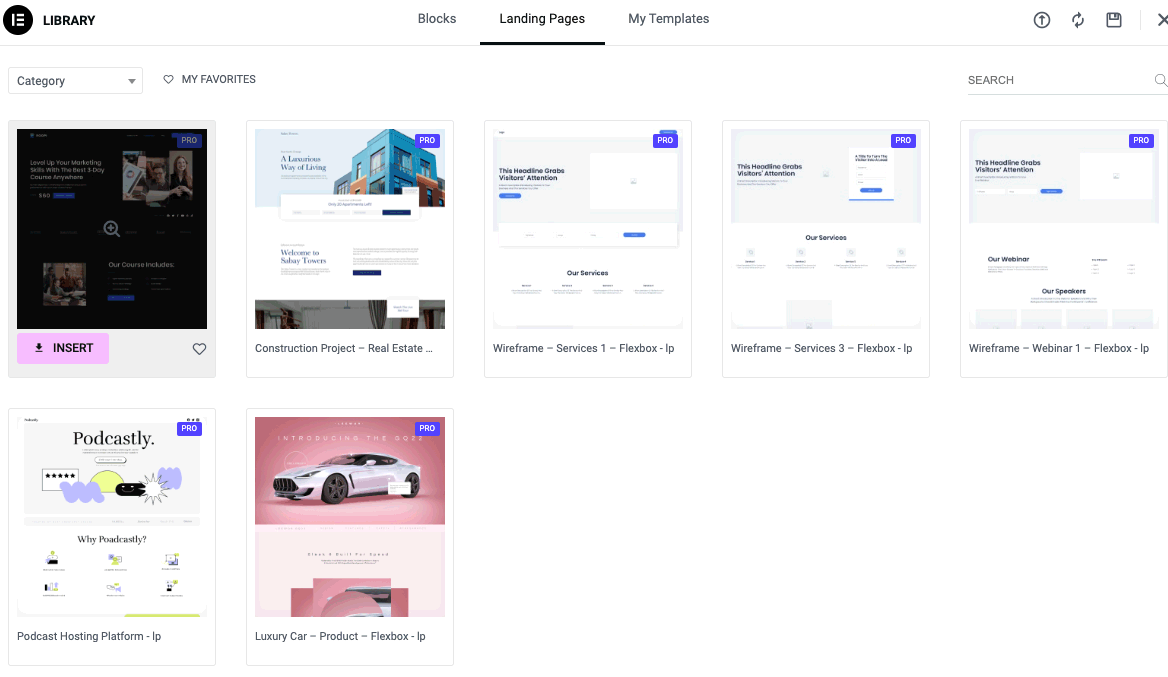Click the save template floppy icon
The width and height of the screenshot is (1168, 677).
coord(1114,20)
